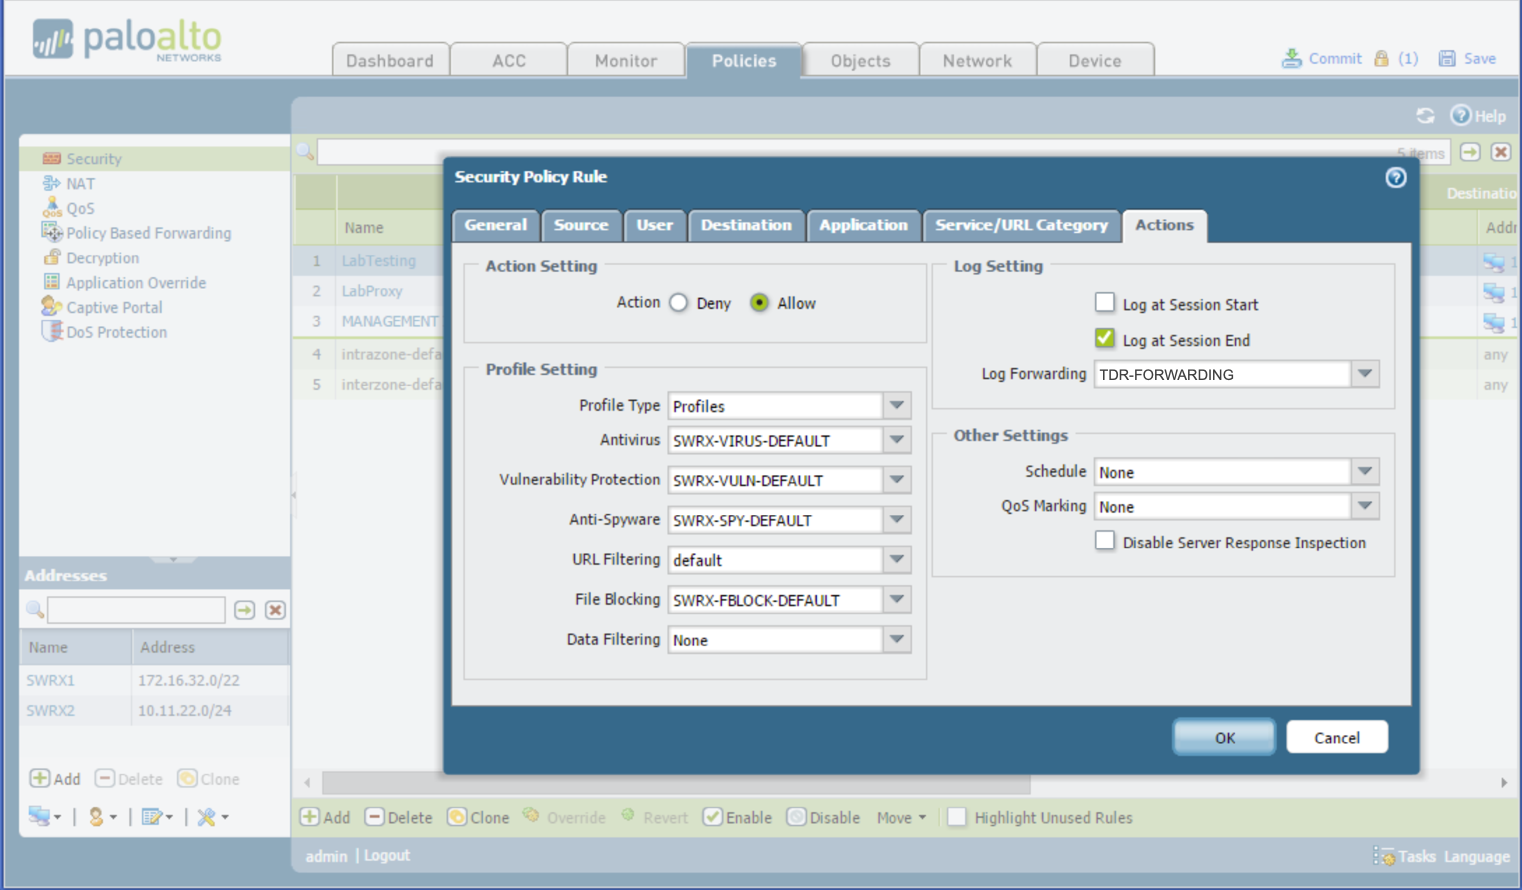Click the user object icon in Addresses panel

[96, 817]
